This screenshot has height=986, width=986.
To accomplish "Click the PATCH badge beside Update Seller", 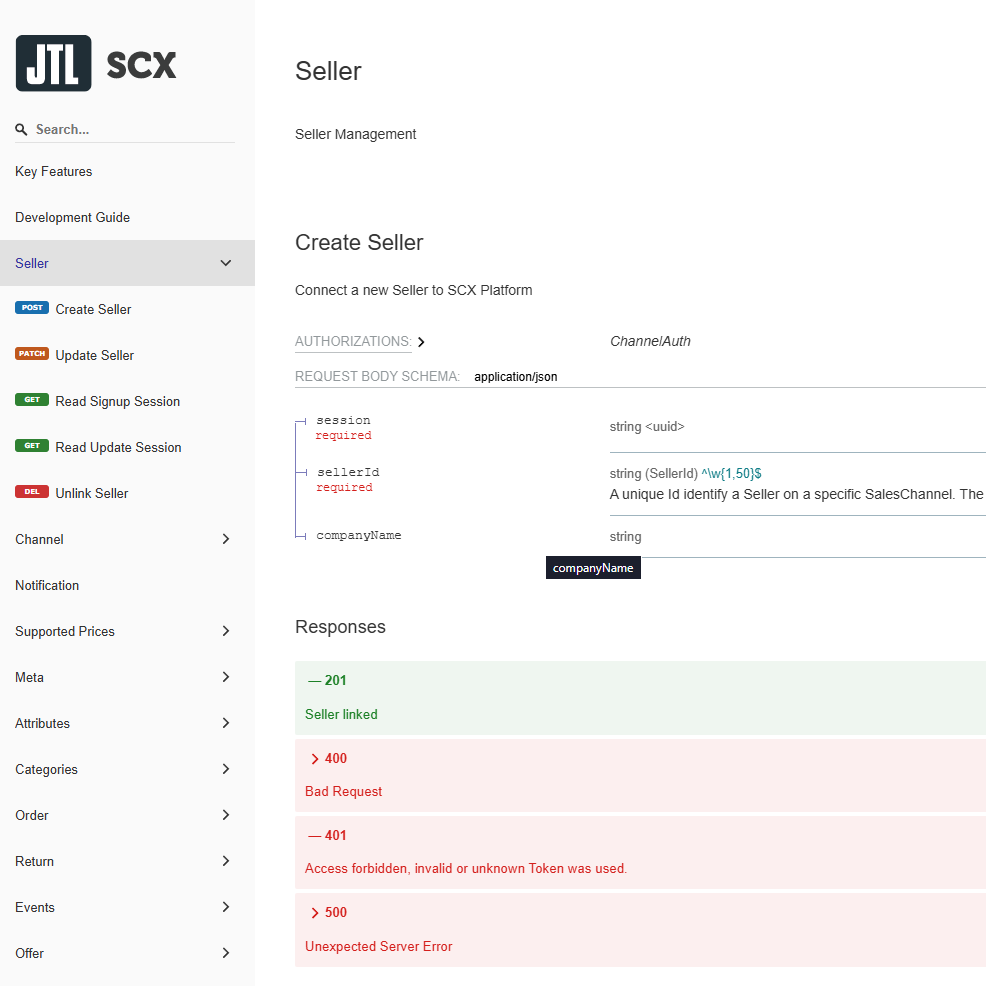I will (x=32, y=353).
